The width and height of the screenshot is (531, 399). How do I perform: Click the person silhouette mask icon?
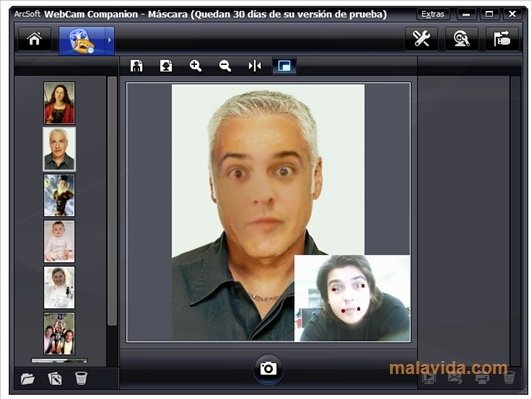136,66
